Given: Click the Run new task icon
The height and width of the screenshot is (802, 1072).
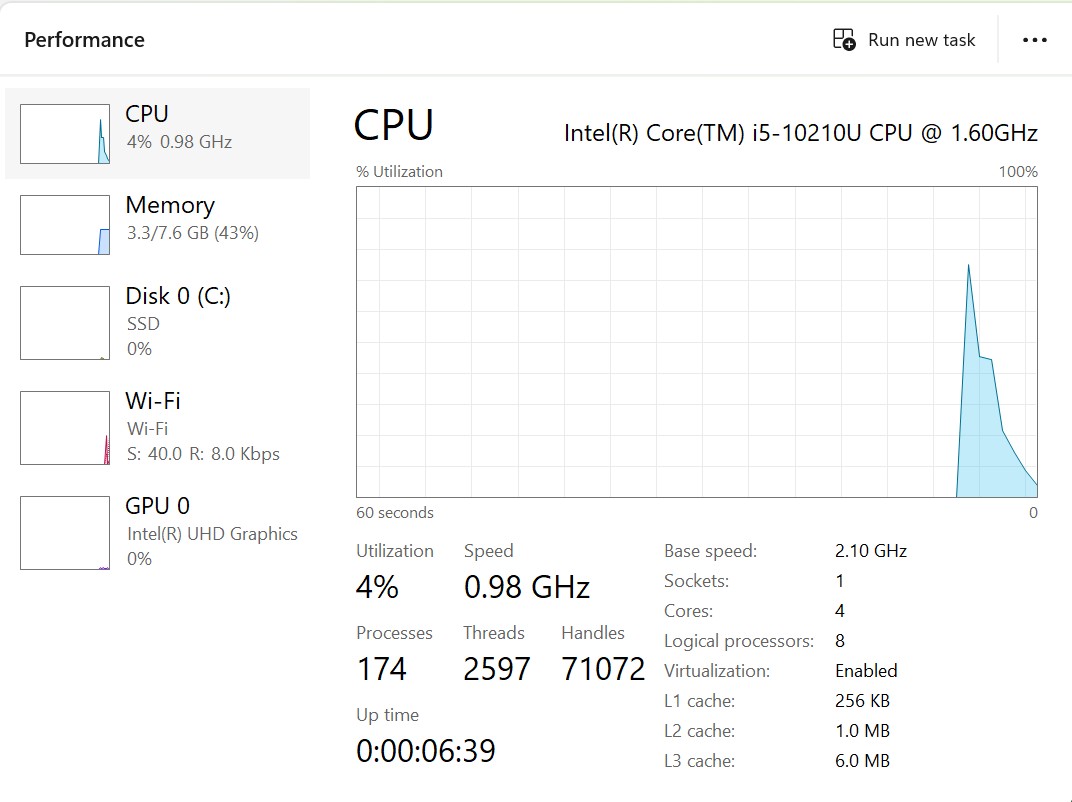Looking at the screenshot, I should point(844,40).
